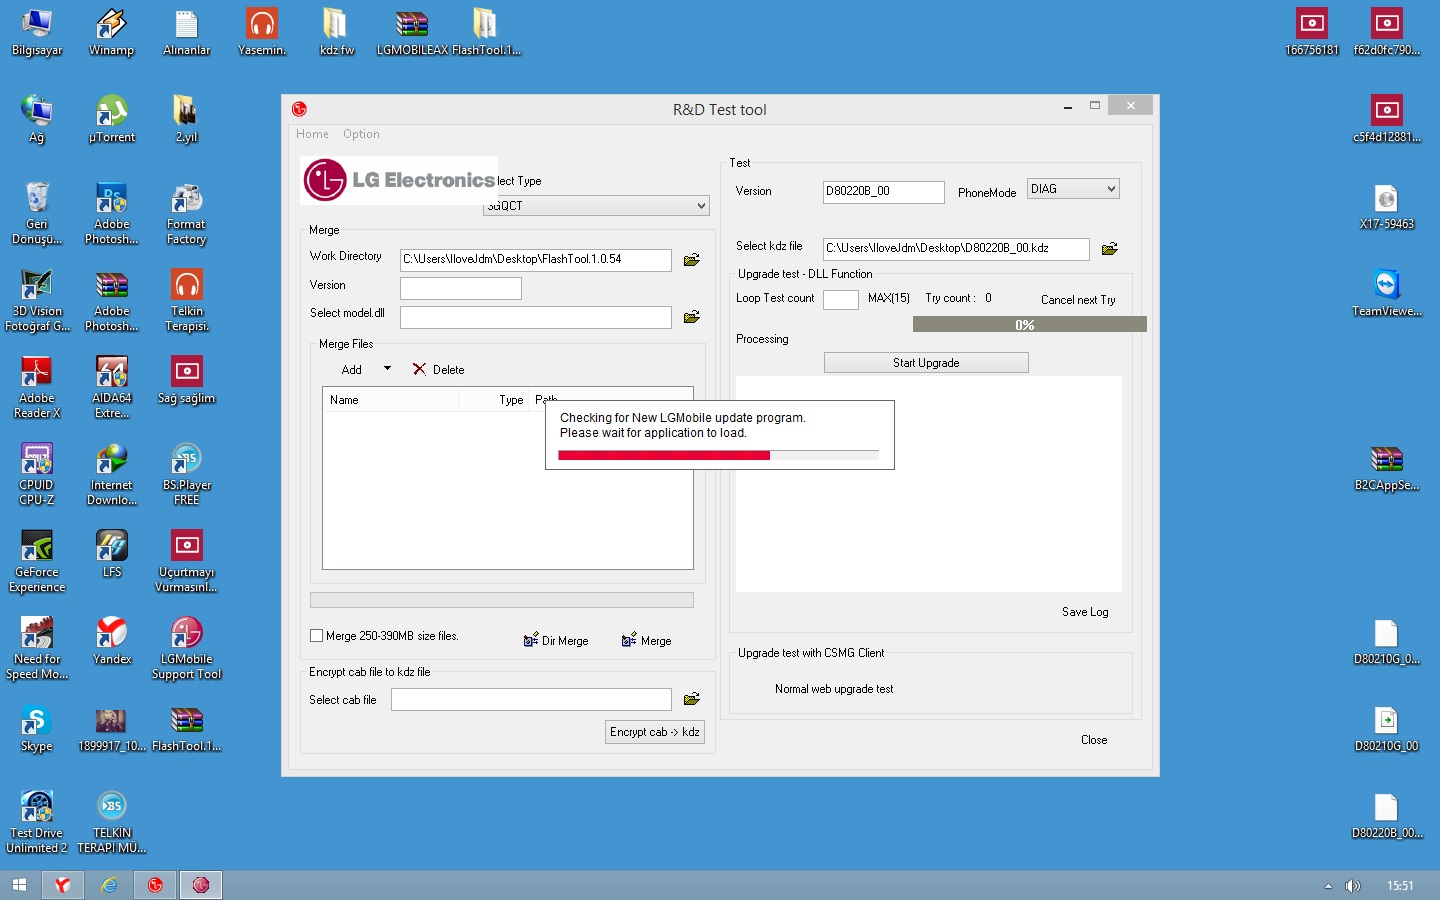Click the Select cab file field
This screenshot has width=1440, height=900.
(x=531, y=699)
